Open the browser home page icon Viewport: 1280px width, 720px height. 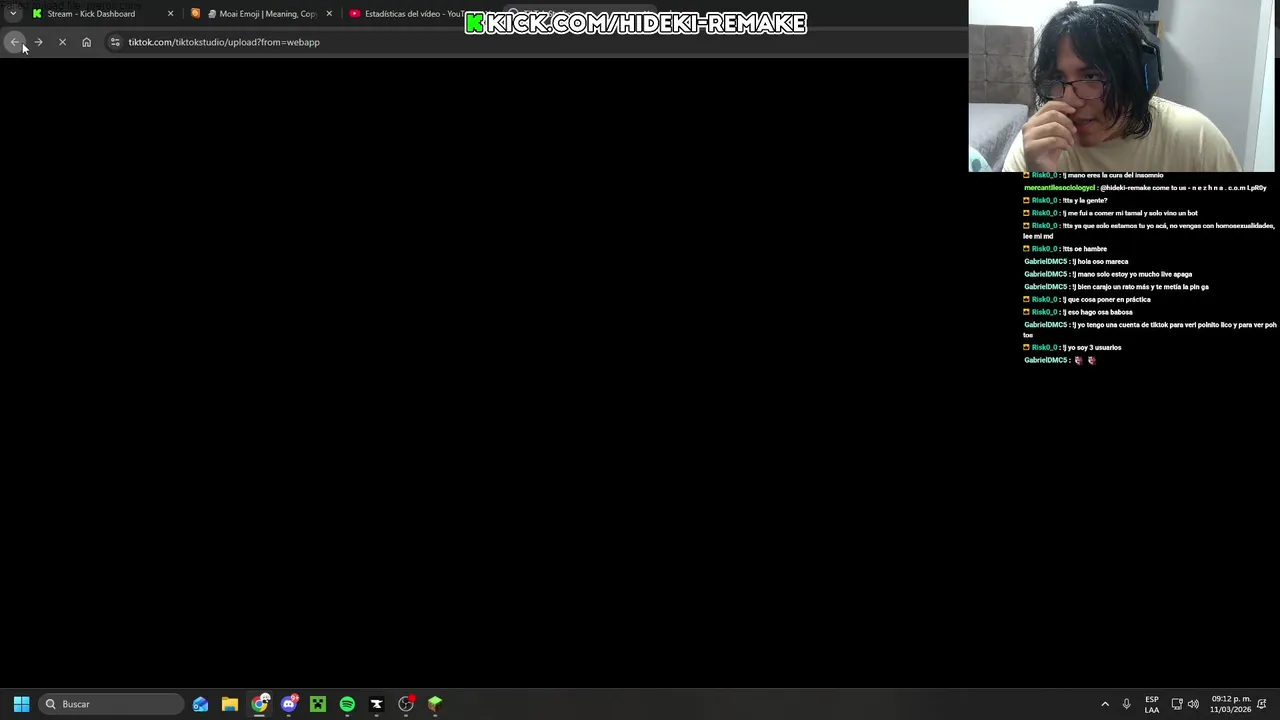click(x=86, y=42)
